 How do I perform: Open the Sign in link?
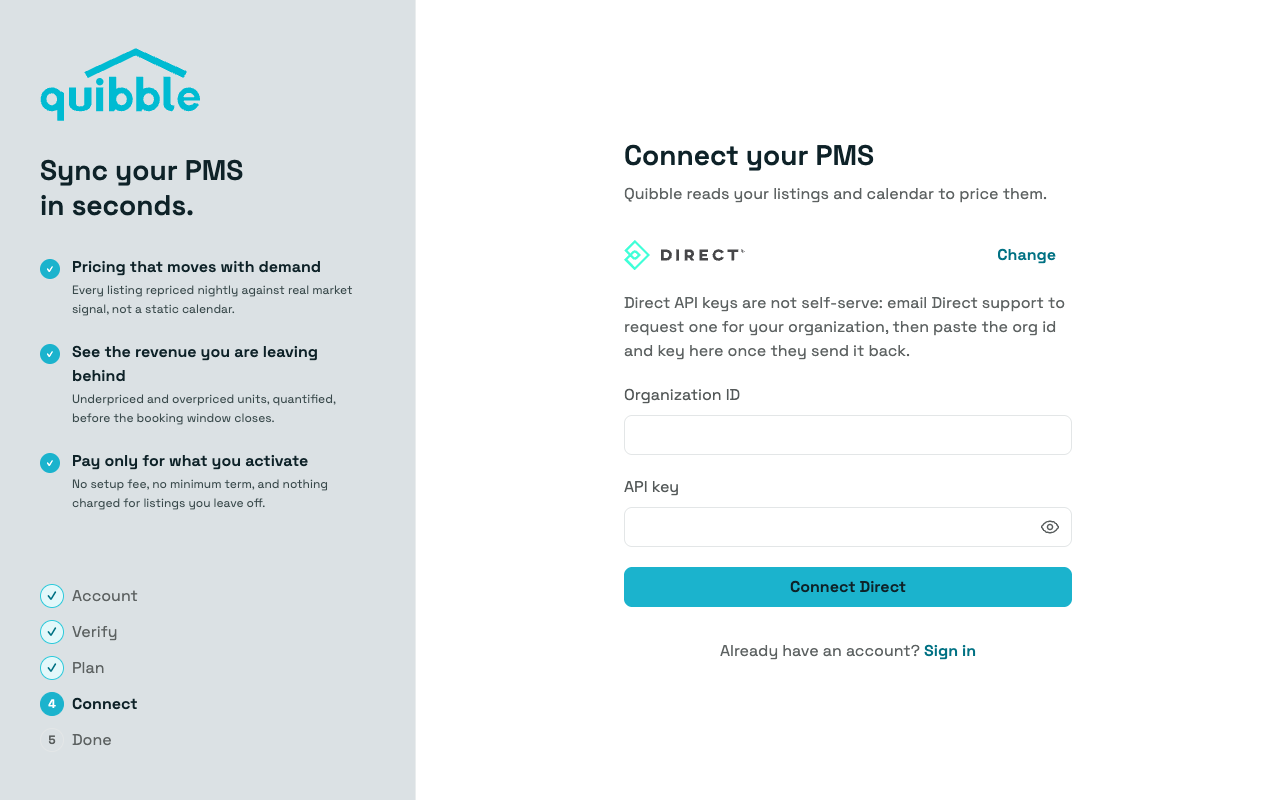click(x=950, y=651)
